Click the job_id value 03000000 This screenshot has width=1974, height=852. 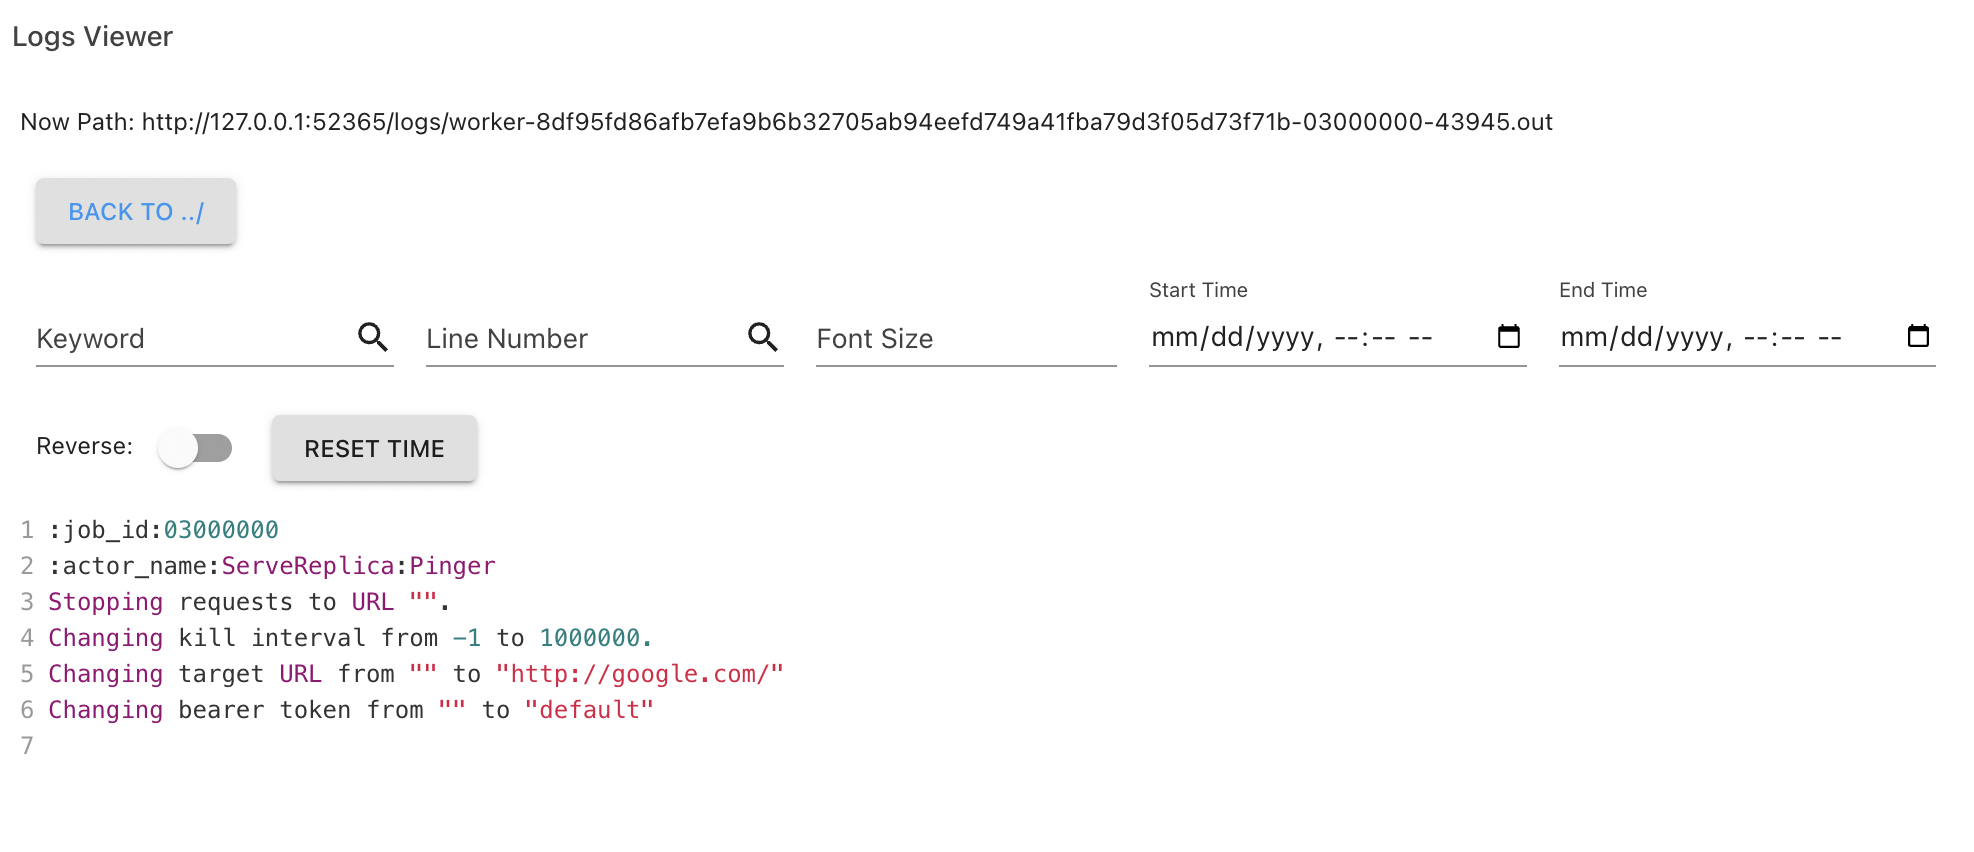point(220,530)
